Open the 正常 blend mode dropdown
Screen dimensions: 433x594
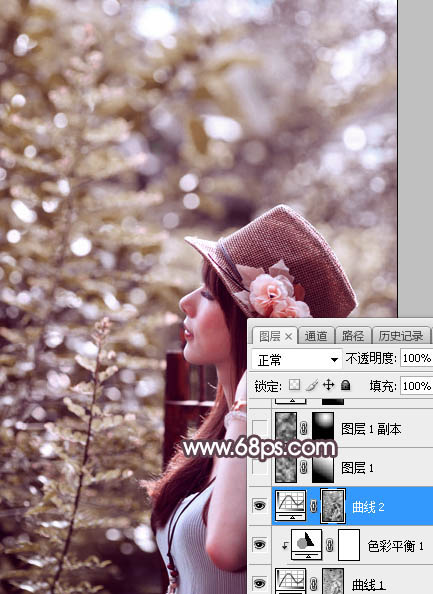click(297, 360)
